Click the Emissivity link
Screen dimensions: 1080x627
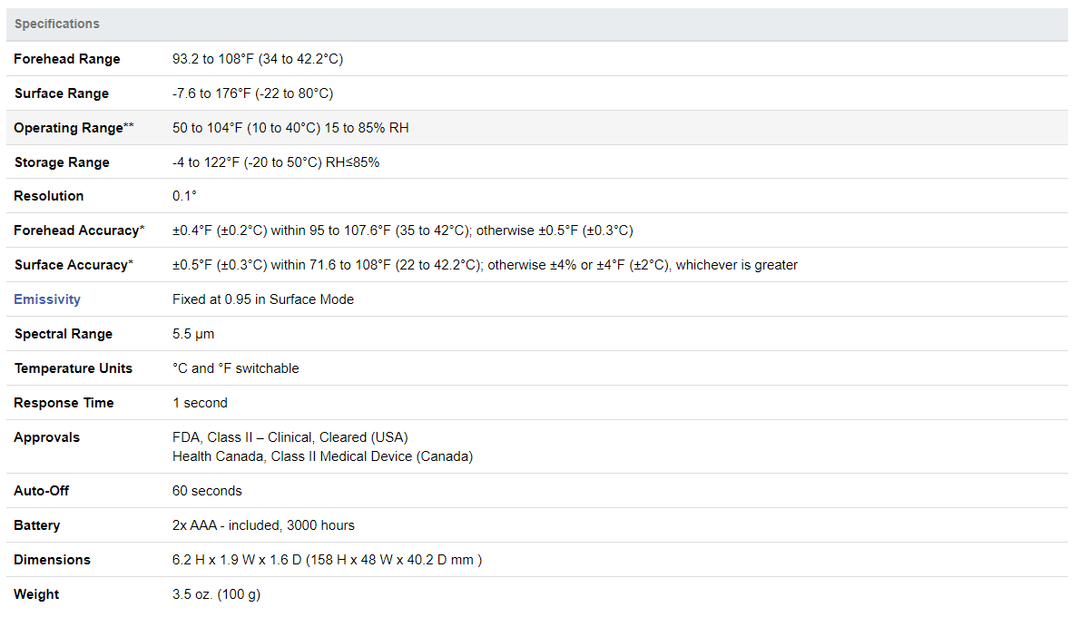[47, 299]
